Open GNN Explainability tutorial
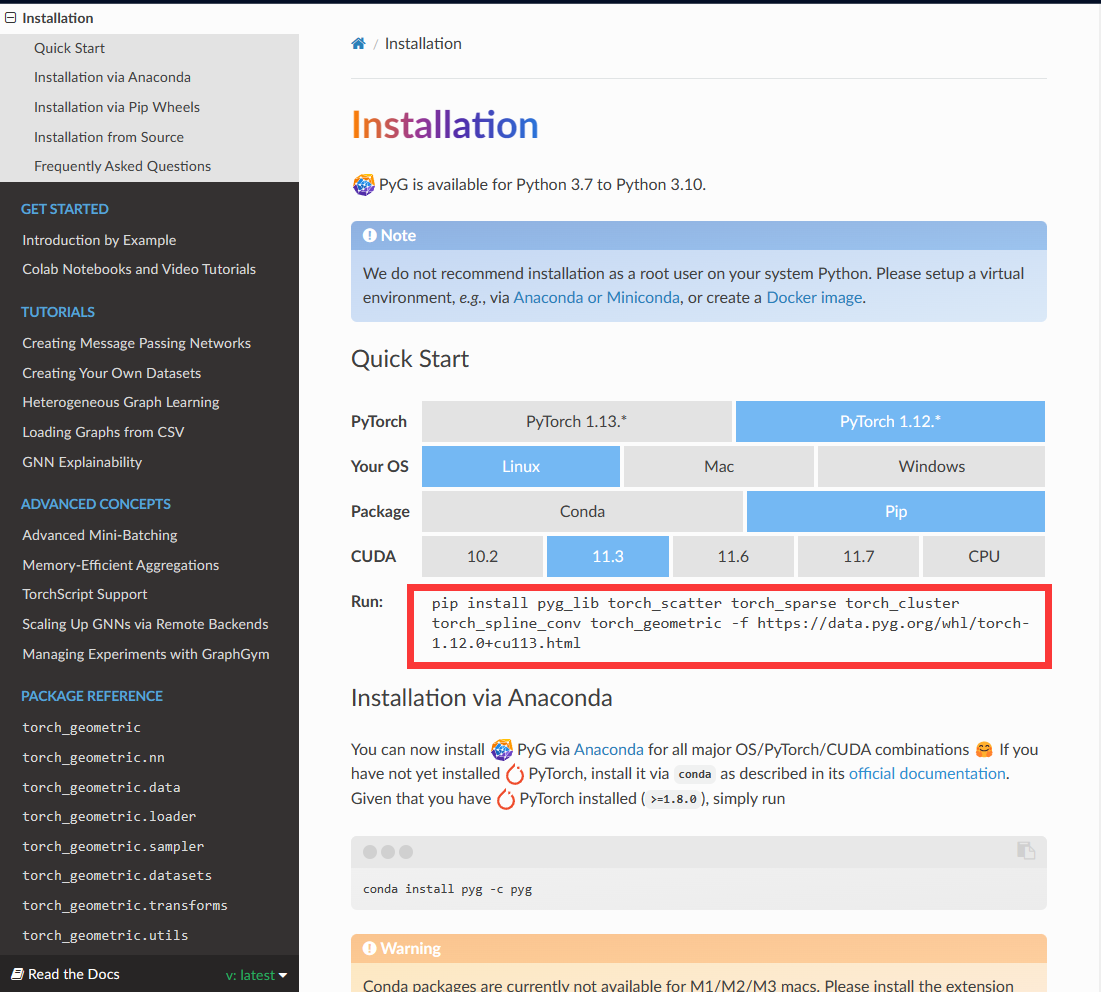1101x992 pixels. pyautogui.click(x=82, y=462)
